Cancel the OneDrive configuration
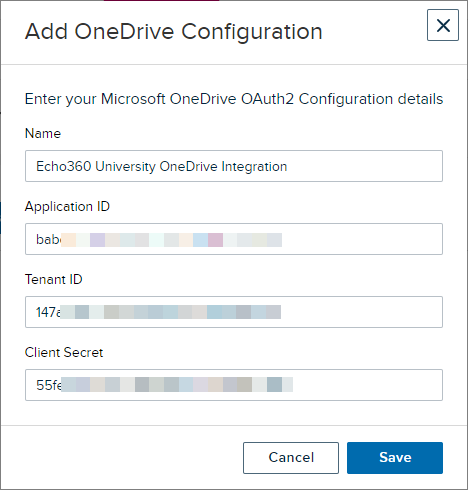468x490 pixels. click(291, 458)
